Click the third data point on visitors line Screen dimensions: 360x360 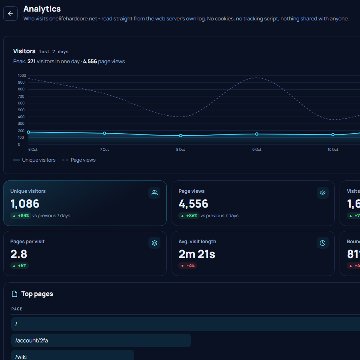(181, 136)
